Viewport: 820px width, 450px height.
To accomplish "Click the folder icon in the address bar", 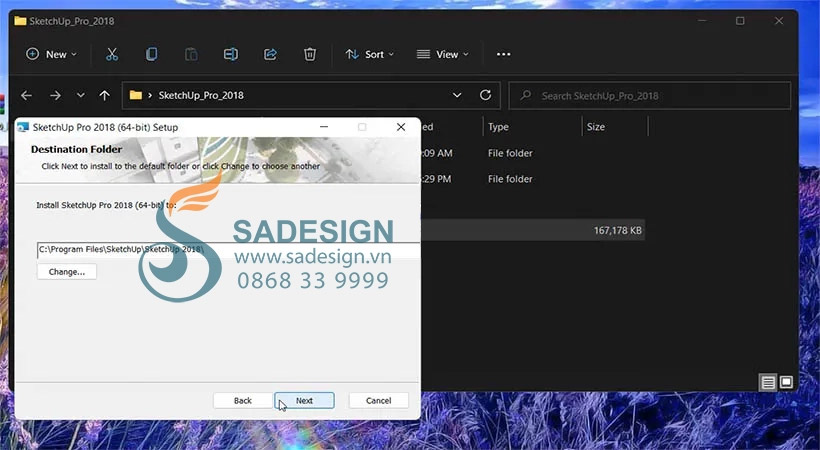I will [x=136, y=95].
